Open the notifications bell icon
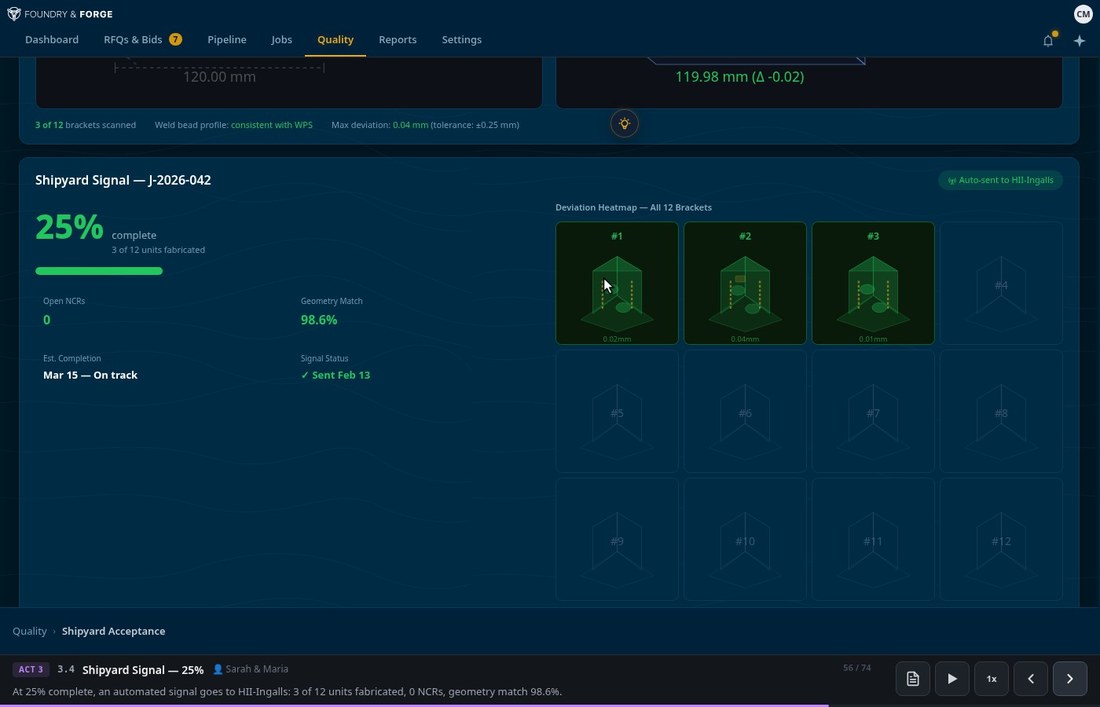Image resolution: width=1100 pixels, height=707 pixels. (1048, 40)
